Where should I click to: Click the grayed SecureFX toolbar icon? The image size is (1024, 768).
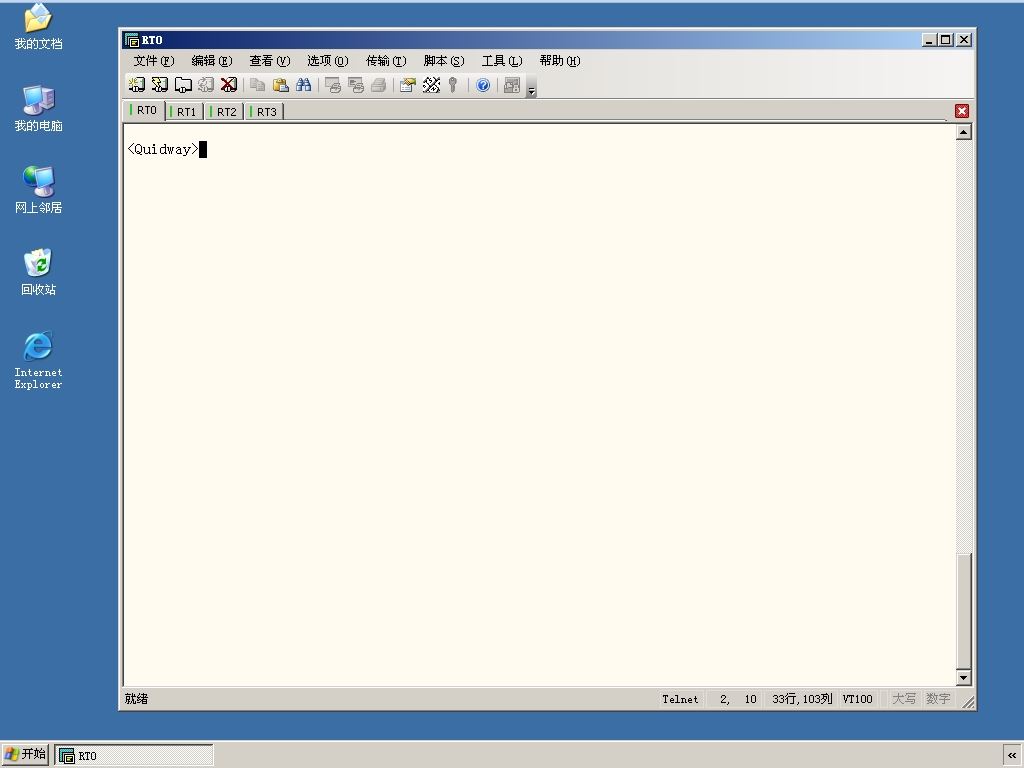click(x=512, y=85)
